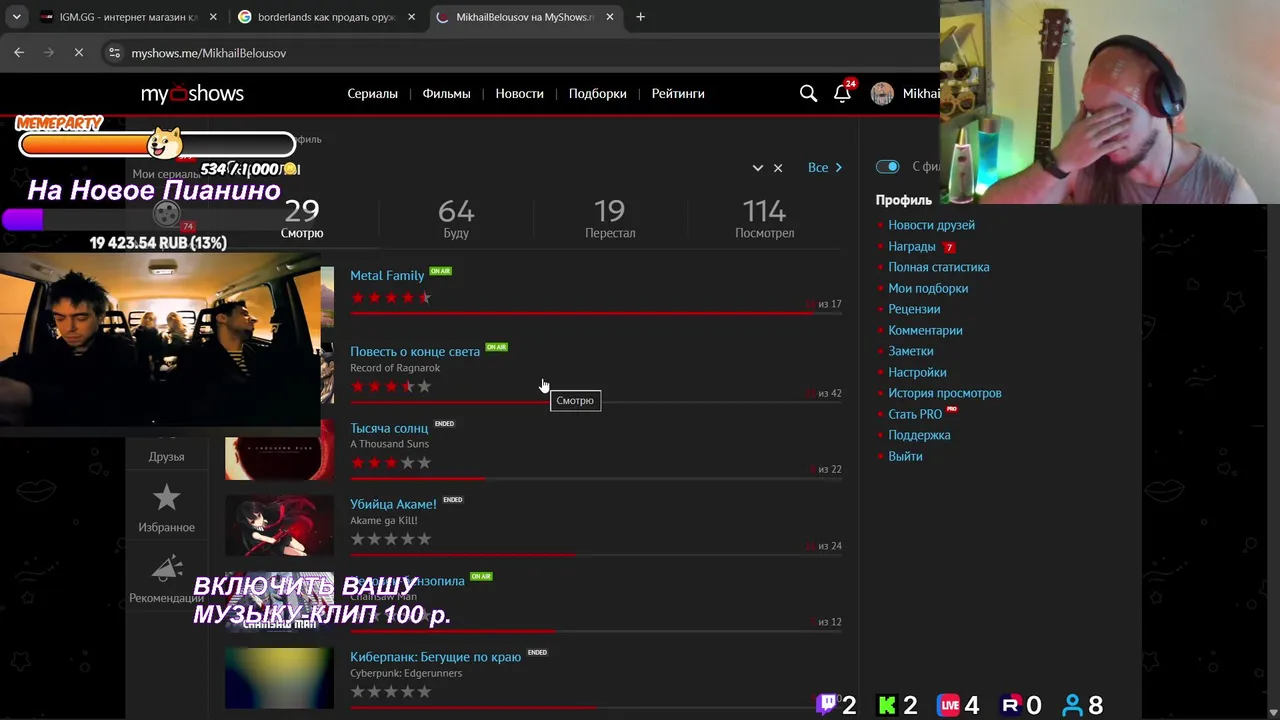Open the Рекомендации megaphone icon
1280x720 pixels.
click(x=166, y=568)
